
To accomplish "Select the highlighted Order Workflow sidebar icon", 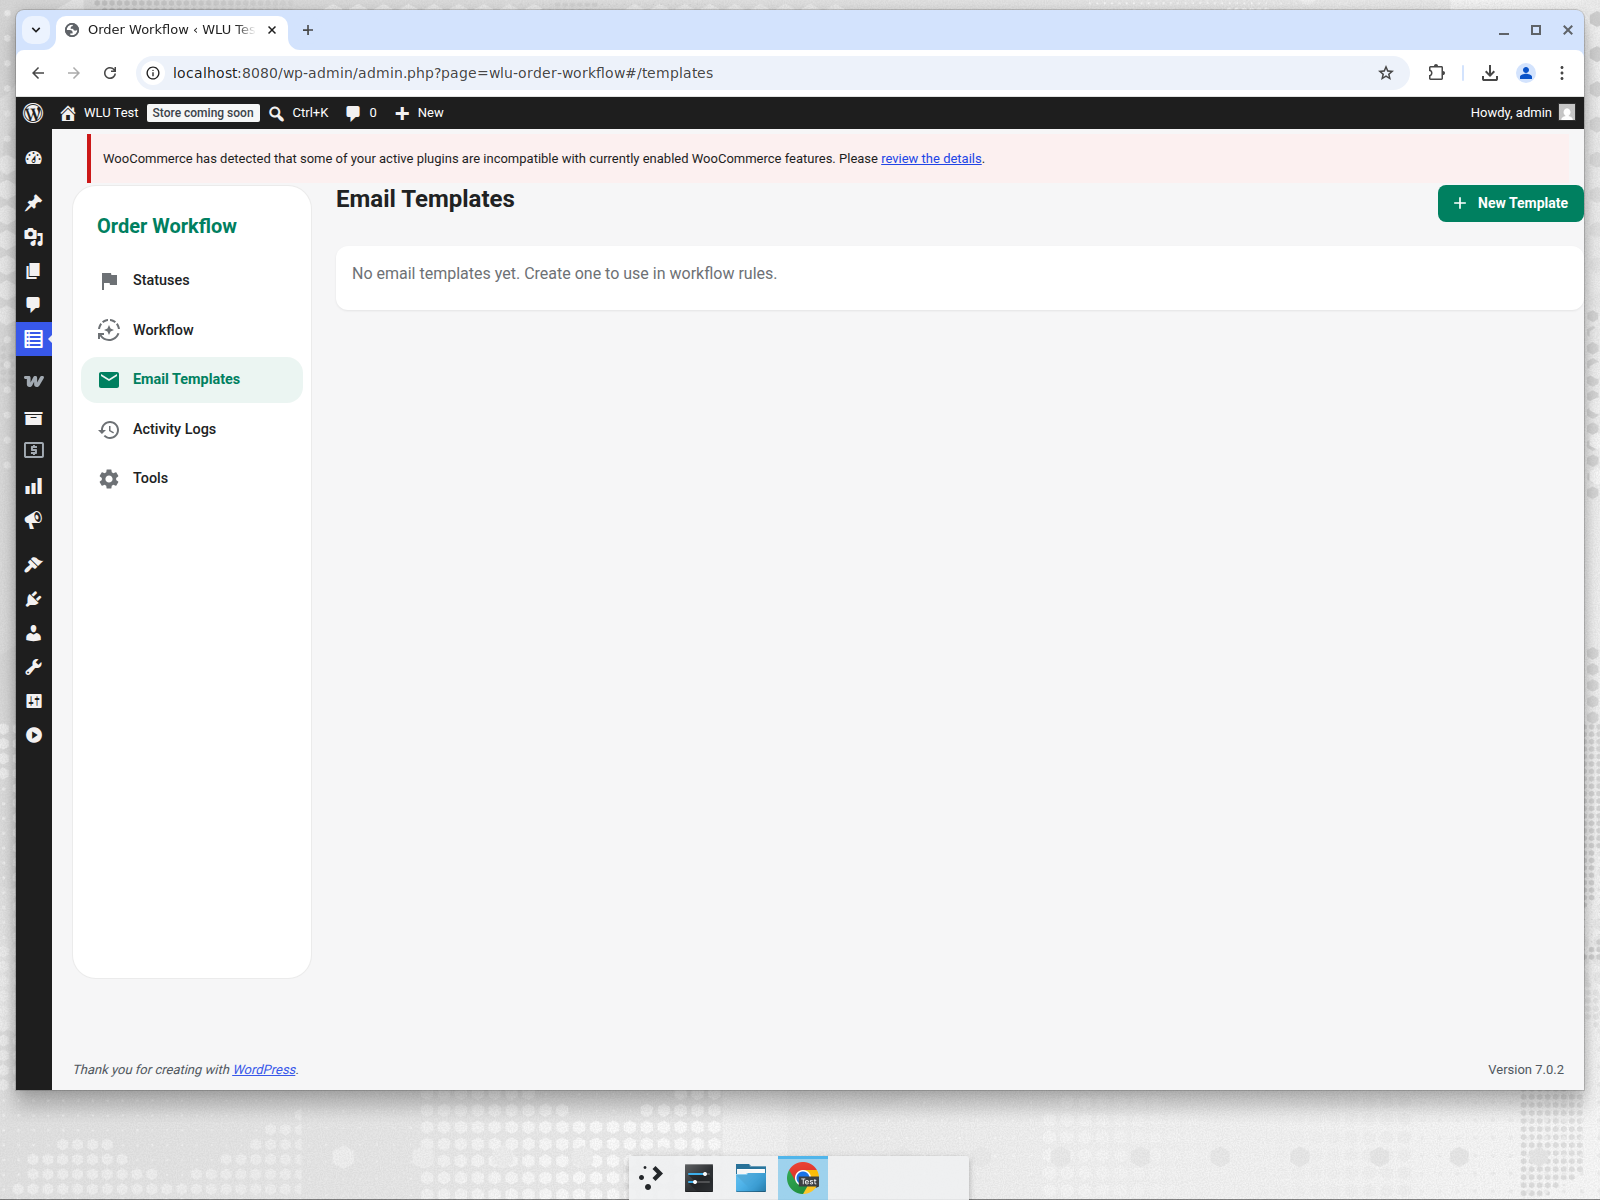I will coord(33,339).
